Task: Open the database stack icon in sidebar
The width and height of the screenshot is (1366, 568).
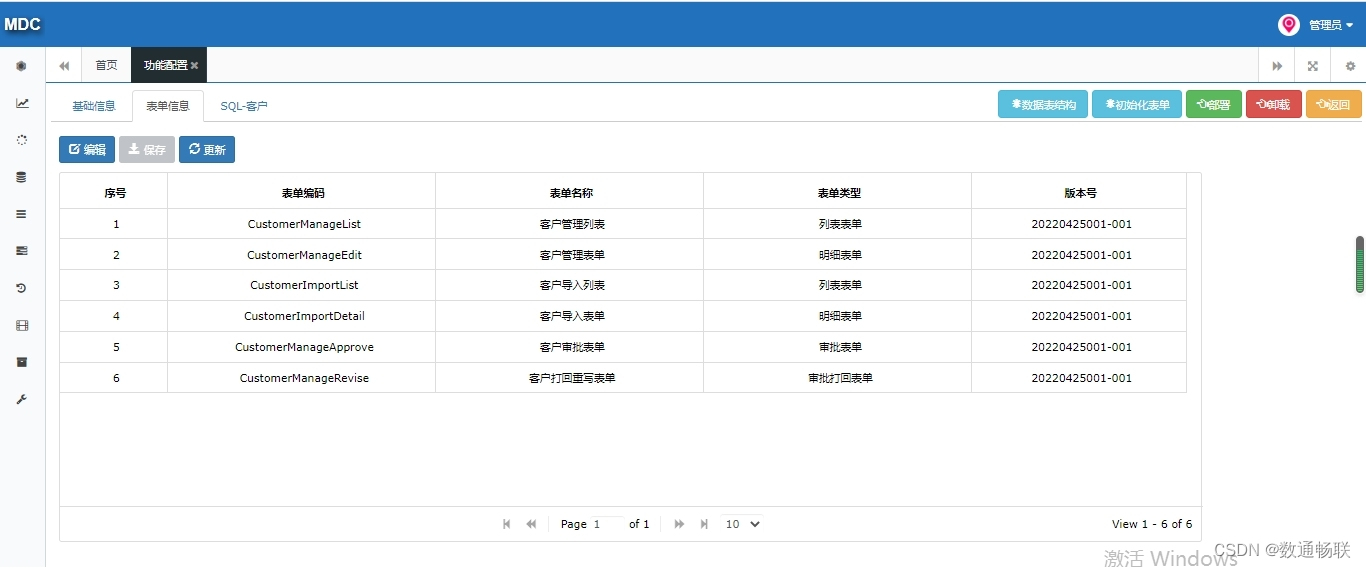Action: click(21, 177)
